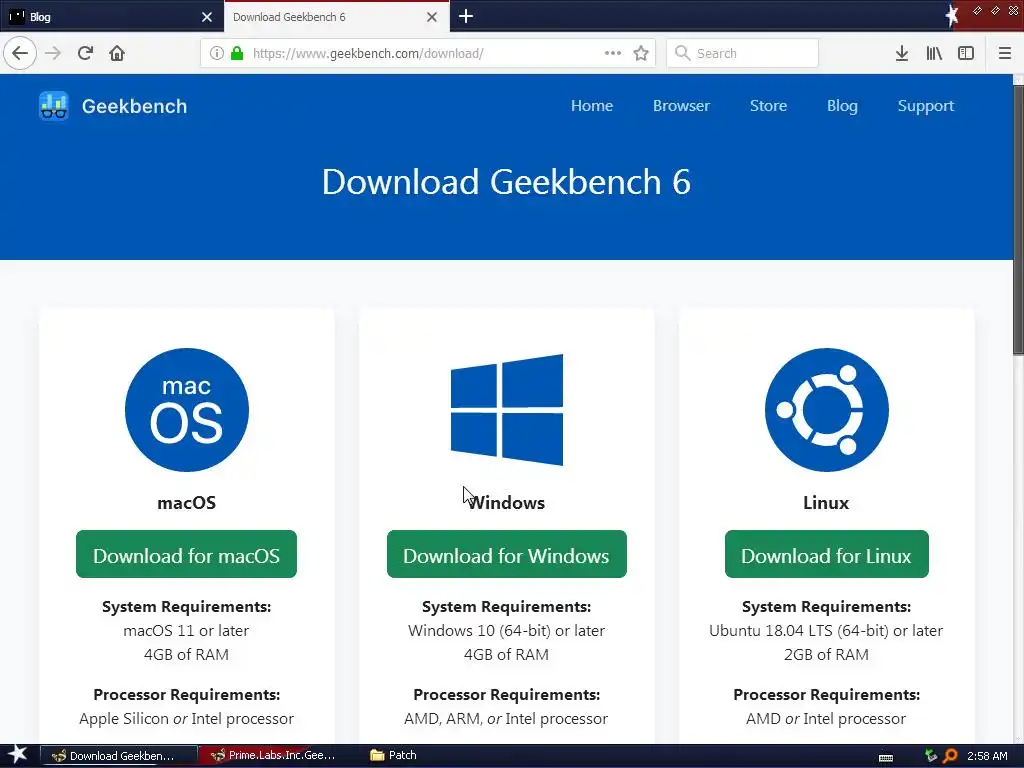The height and width of the screenshot is (768, 1024).
Task: Open the downloads arrow panel
Action: click(x=901, y=53)
